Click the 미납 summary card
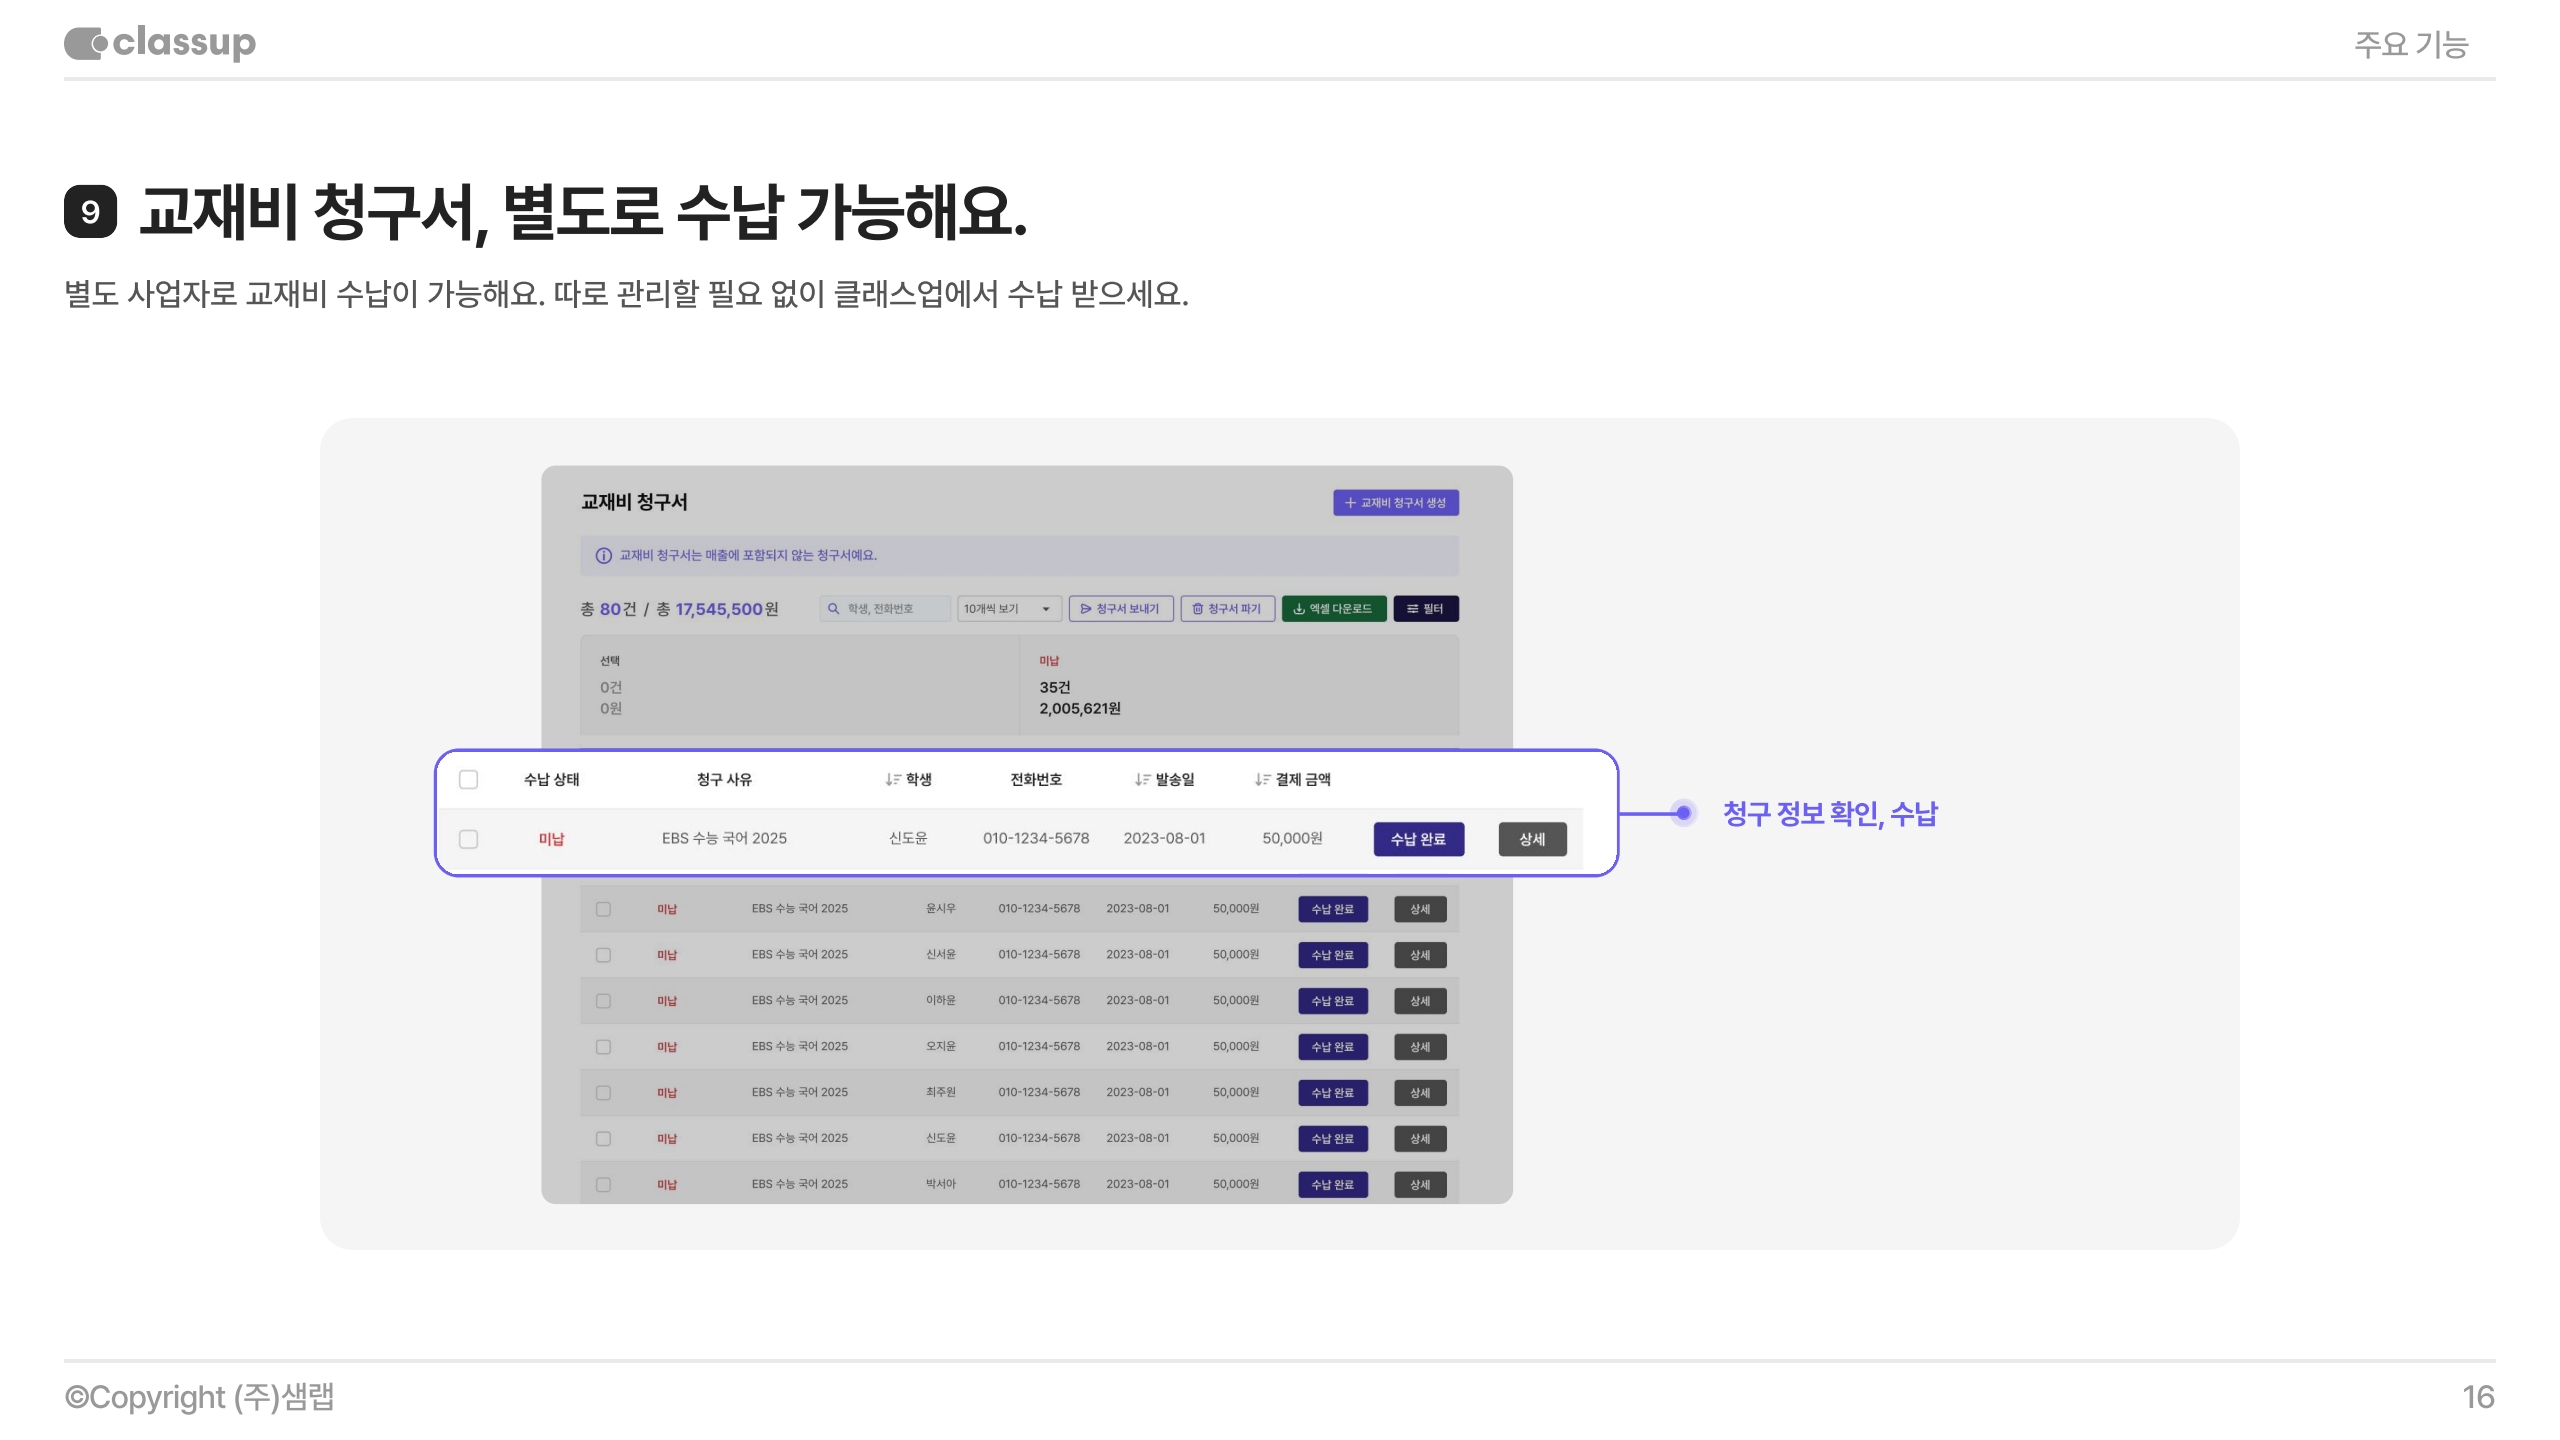 [x=1238, y=686]
